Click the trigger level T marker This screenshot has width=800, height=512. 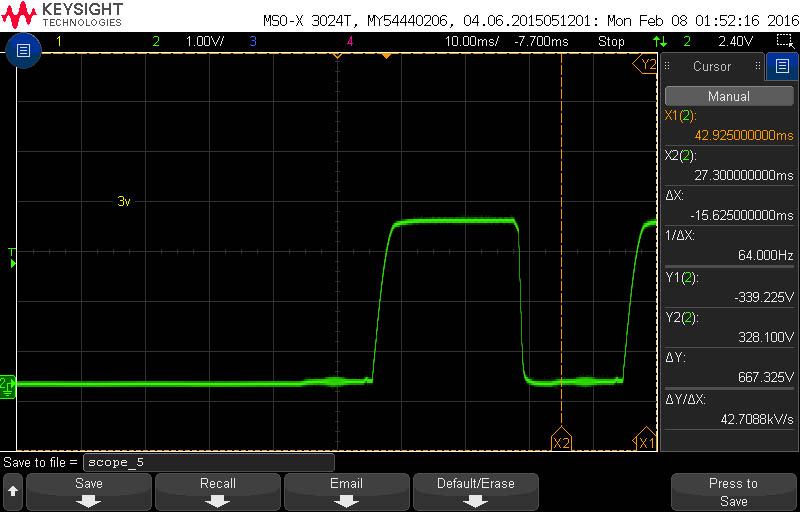tap(12, 258)
